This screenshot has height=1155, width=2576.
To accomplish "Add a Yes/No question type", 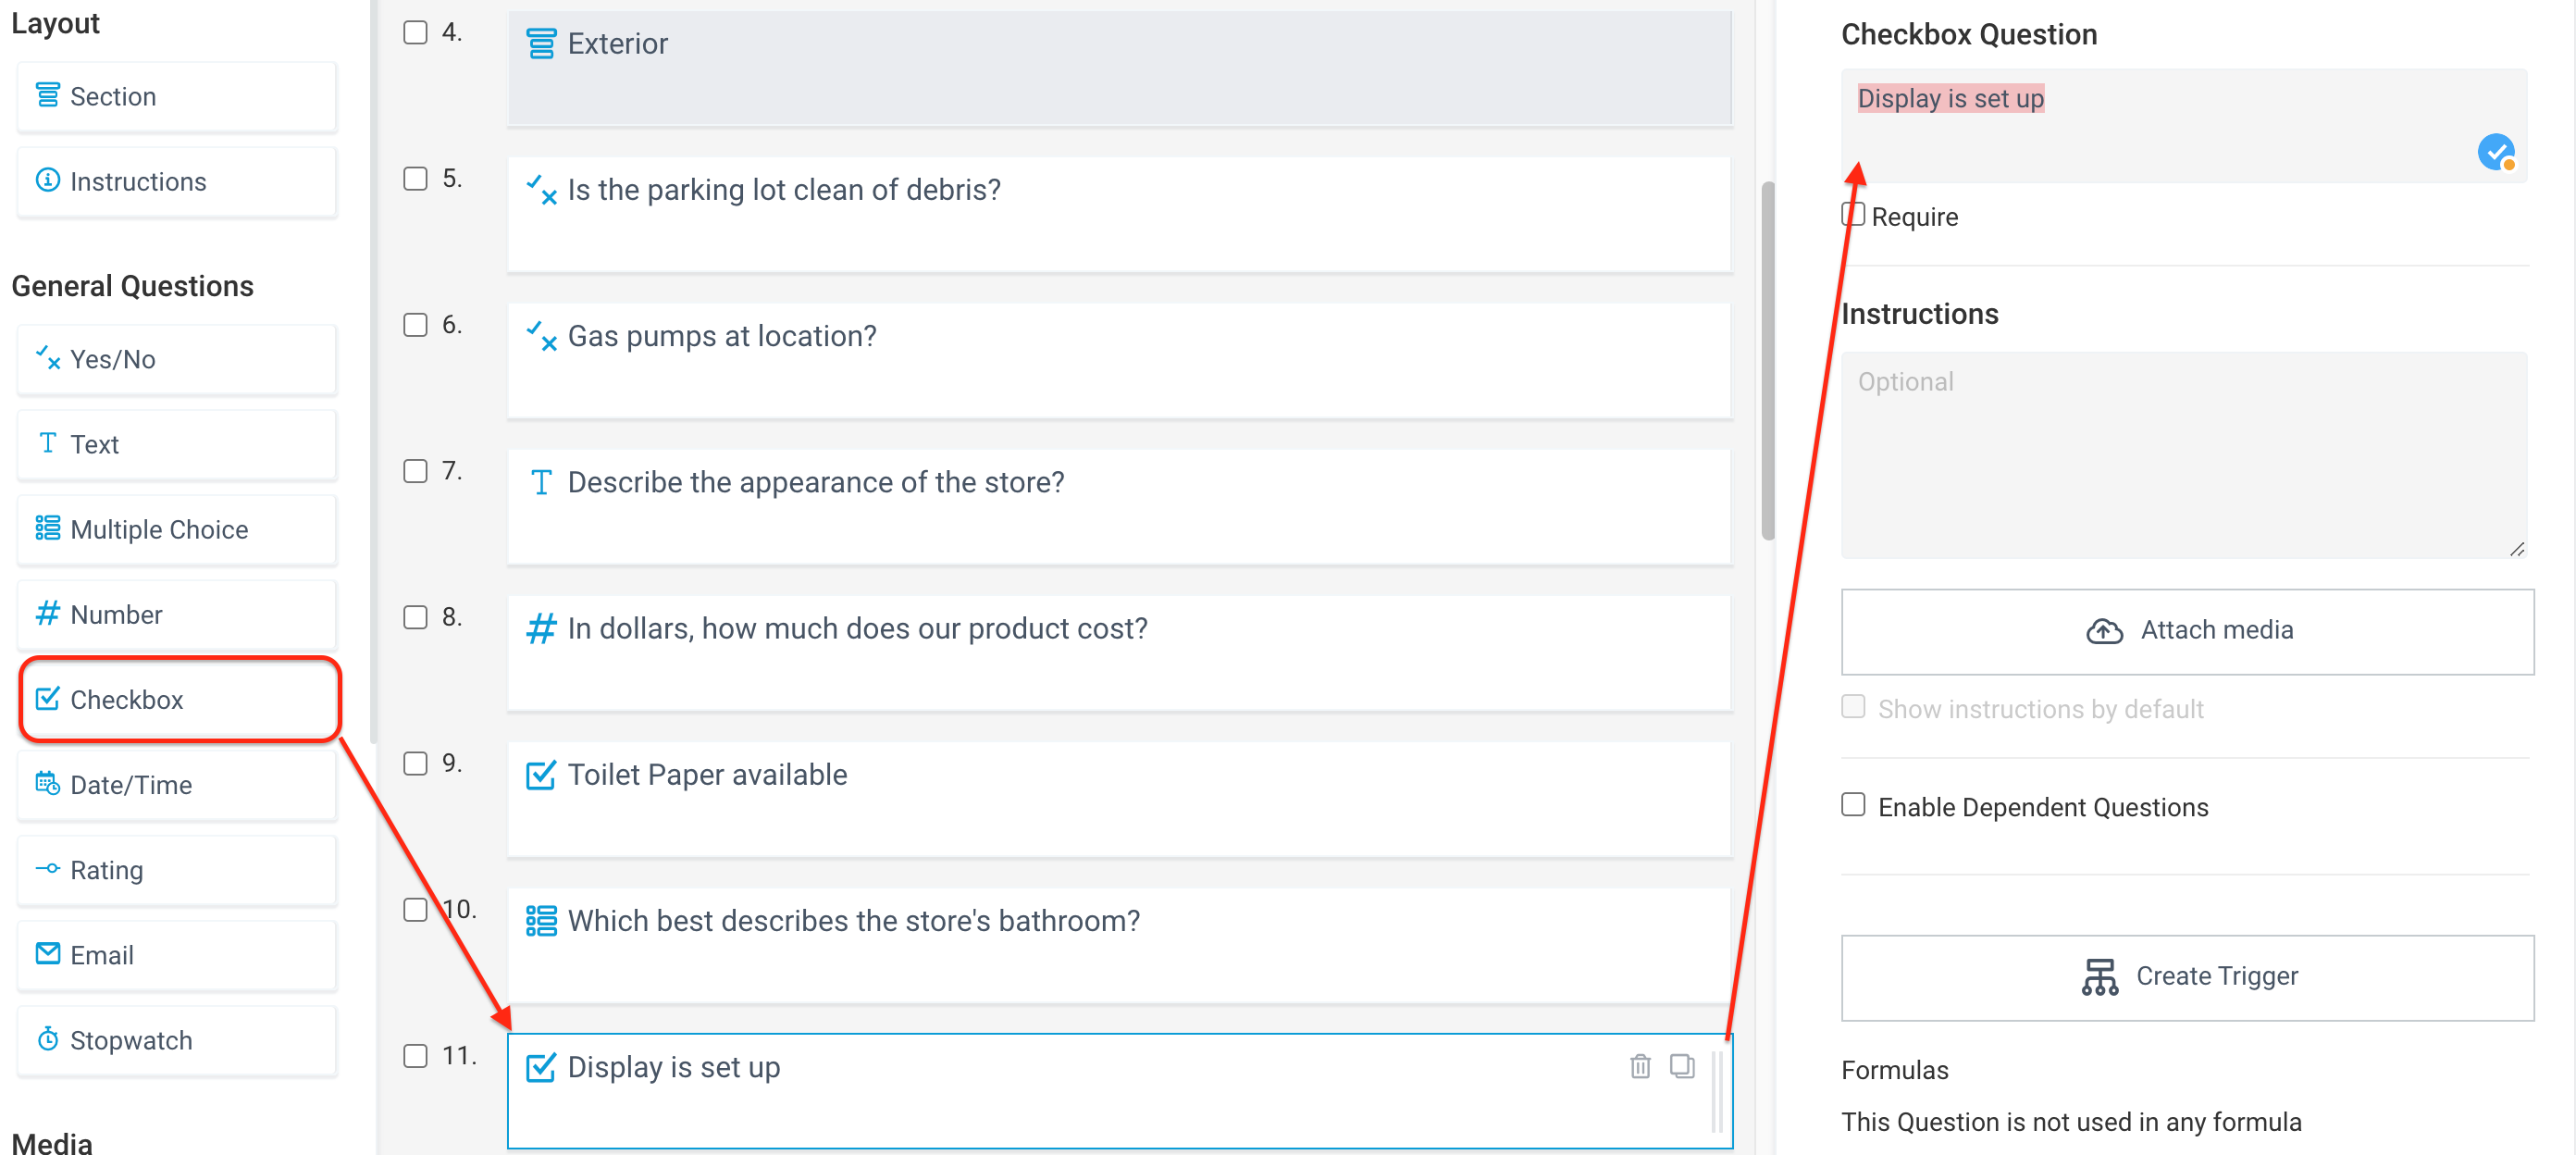I will (x=178, y=359).
